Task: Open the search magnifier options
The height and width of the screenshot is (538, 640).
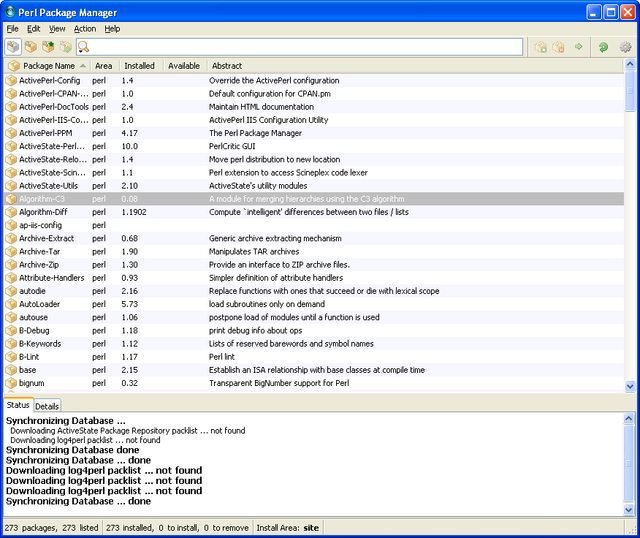Action: 85,47
